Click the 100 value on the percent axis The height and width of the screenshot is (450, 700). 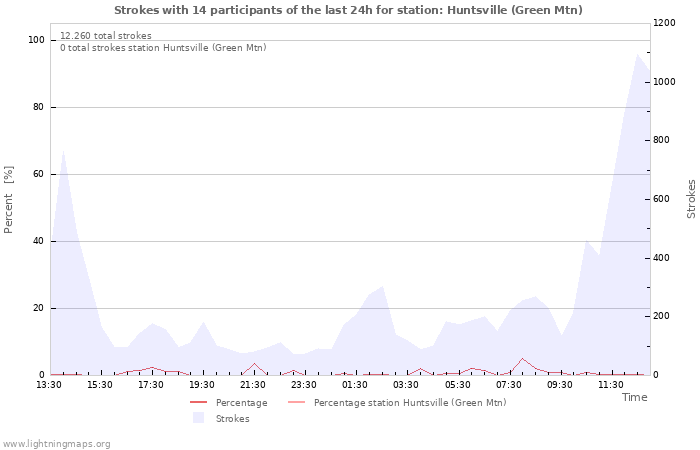[x=36, y=40]
